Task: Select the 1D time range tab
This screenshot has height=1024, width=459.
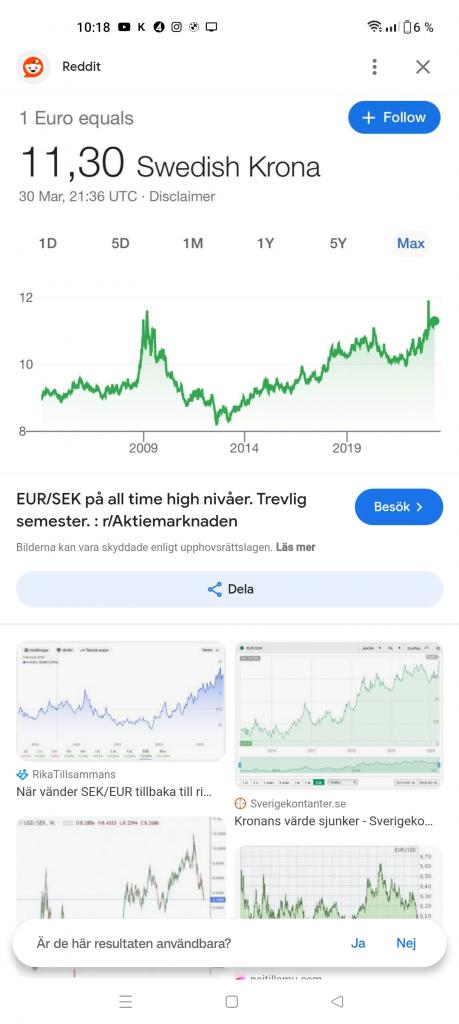Action: pos(48,244)
